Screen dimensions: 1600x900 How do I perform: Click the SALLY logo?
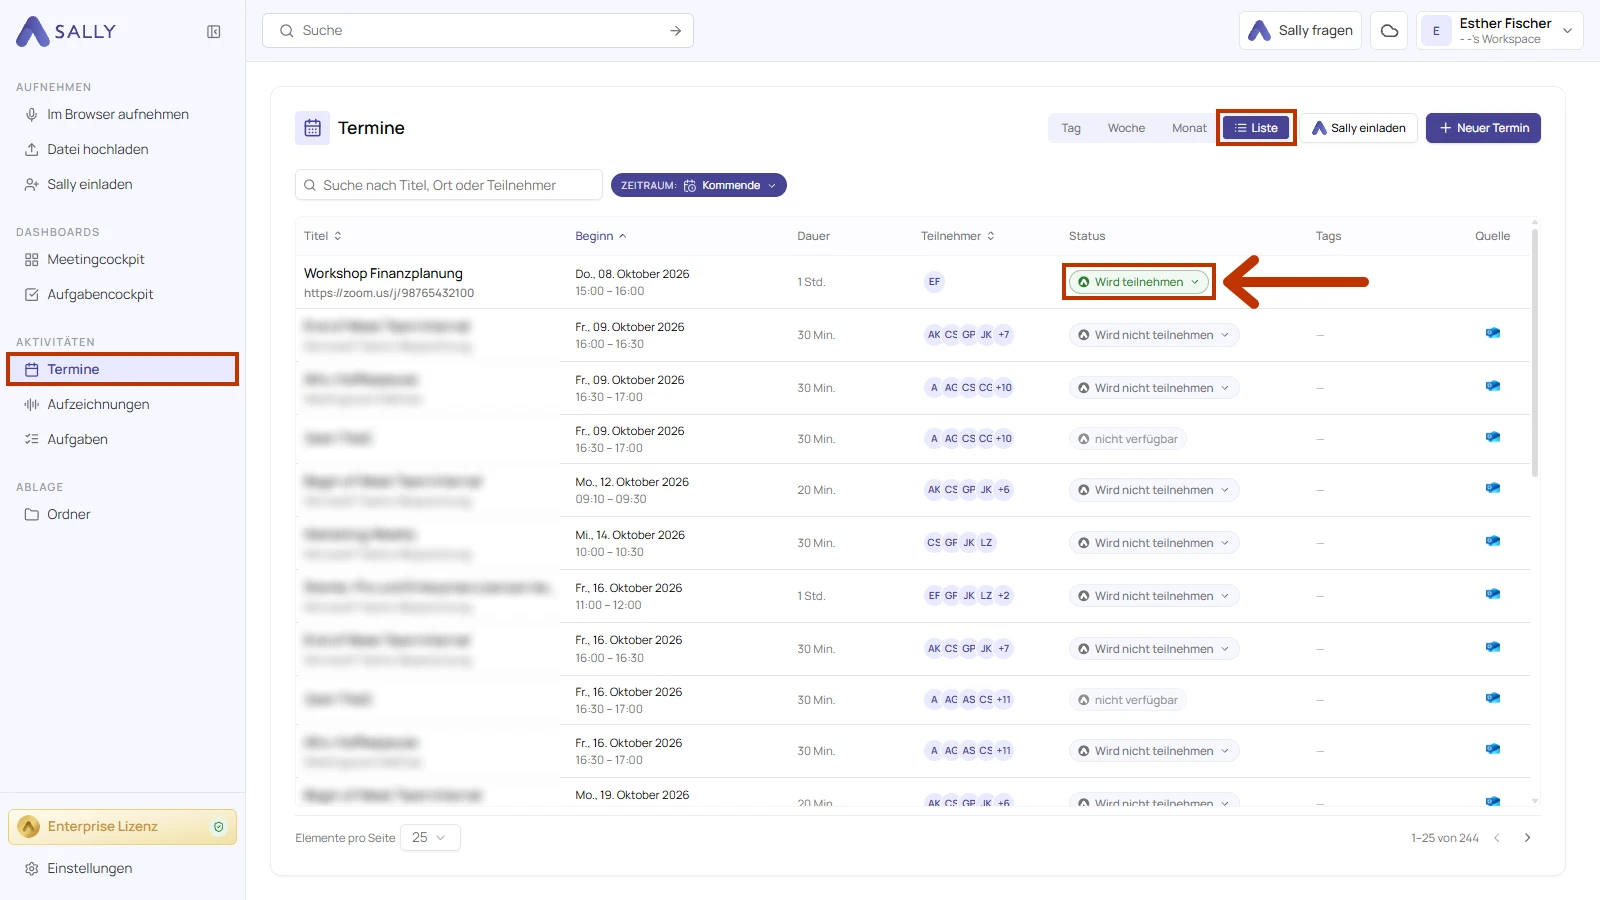[x=66, y=31]
